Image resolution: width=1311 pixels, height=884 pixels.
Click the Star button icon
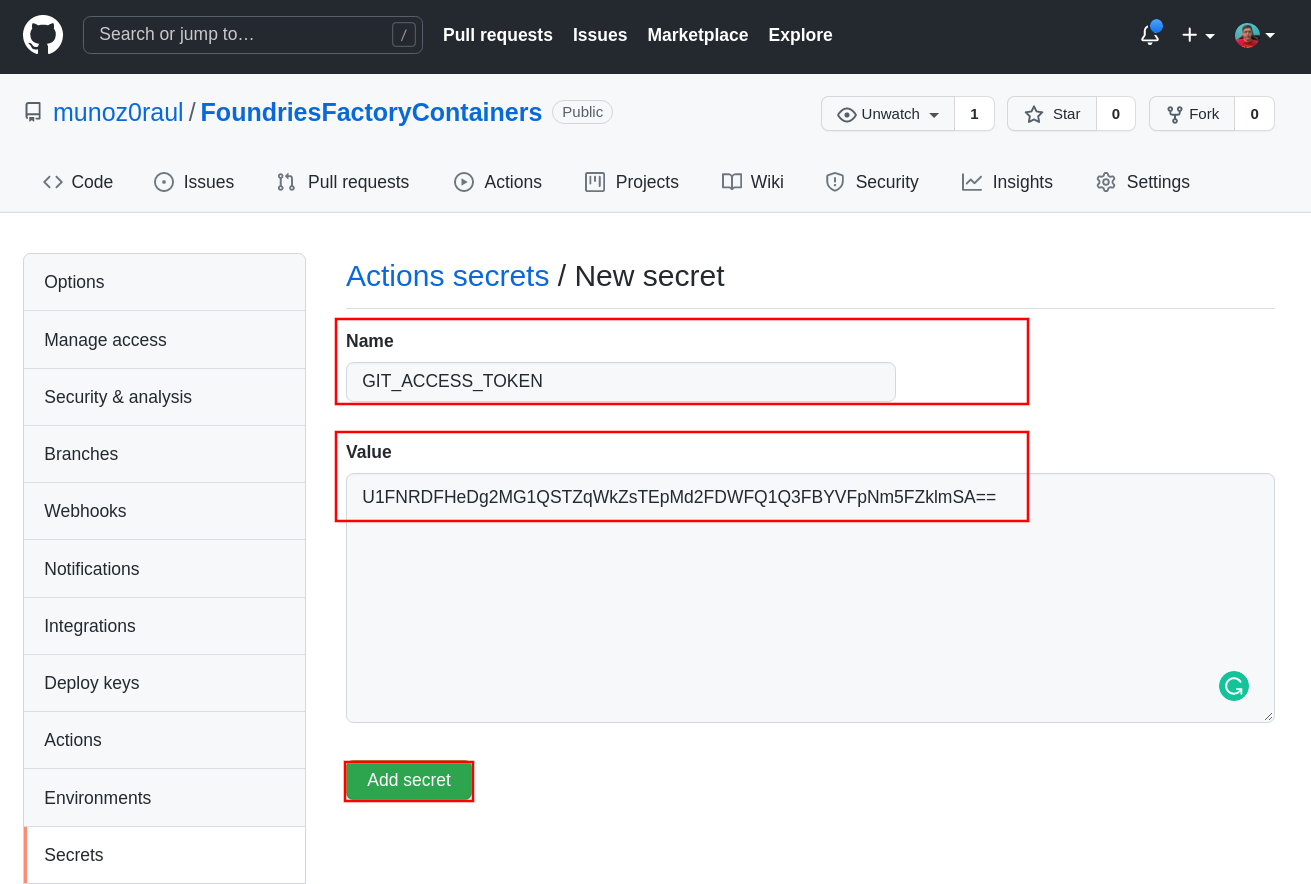pos(1034,114)
